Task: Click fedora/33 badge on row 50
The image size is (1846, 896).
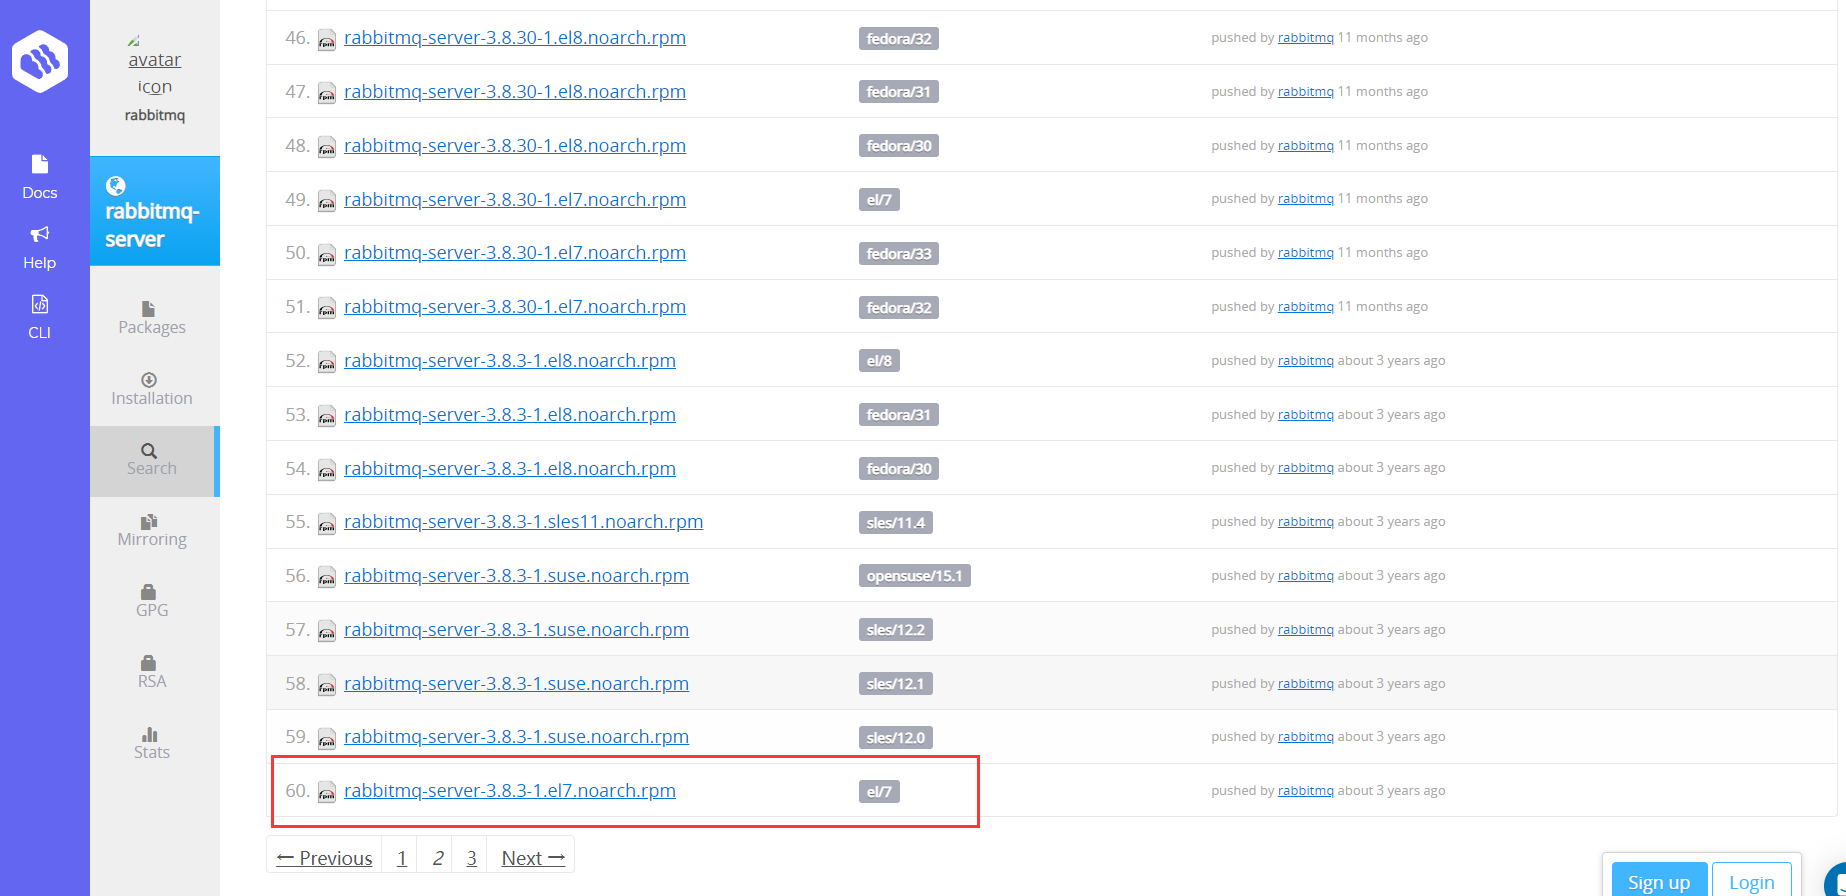Action: tap(899, 254)
